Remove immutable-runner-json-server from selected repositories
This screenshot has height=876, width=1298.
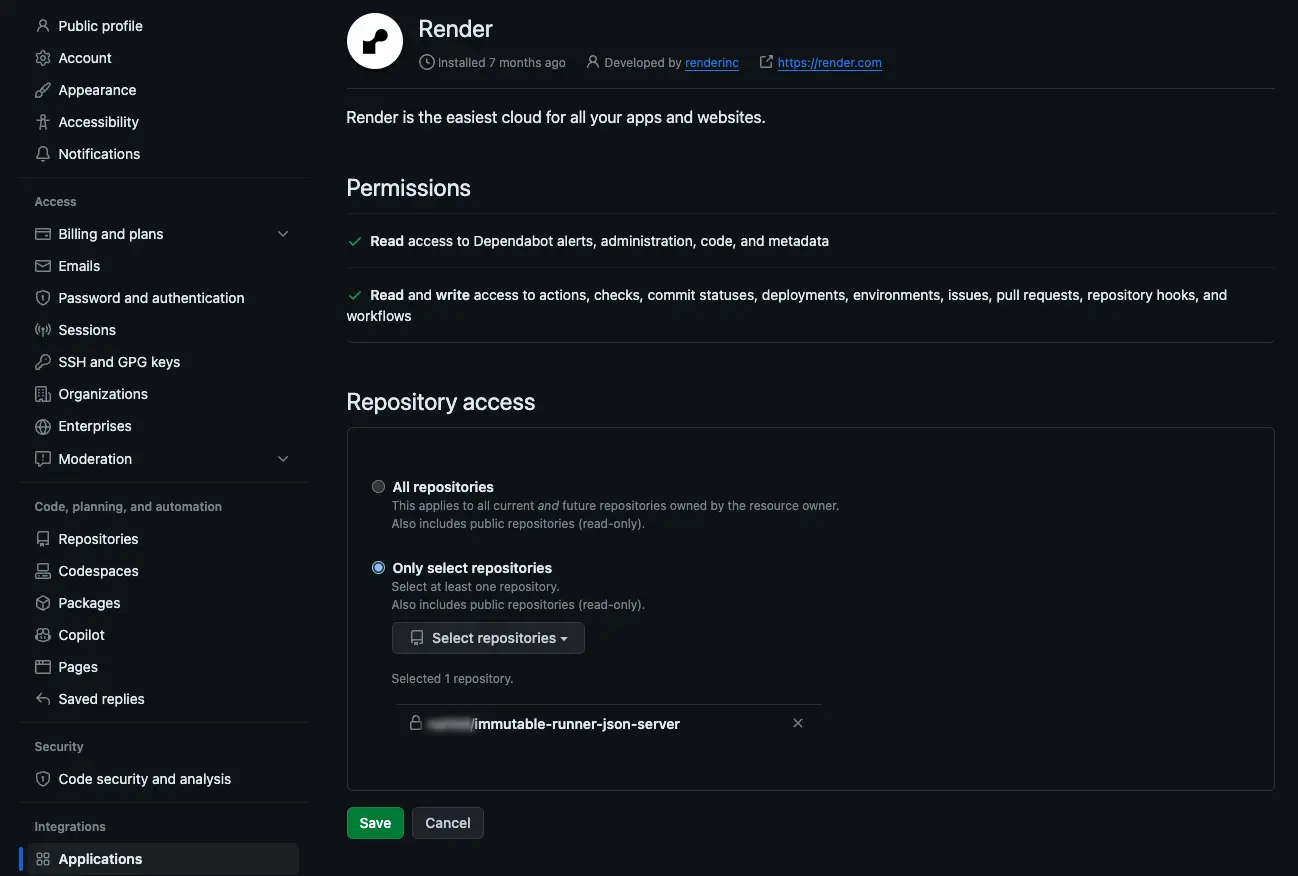(x=798, y=723)
